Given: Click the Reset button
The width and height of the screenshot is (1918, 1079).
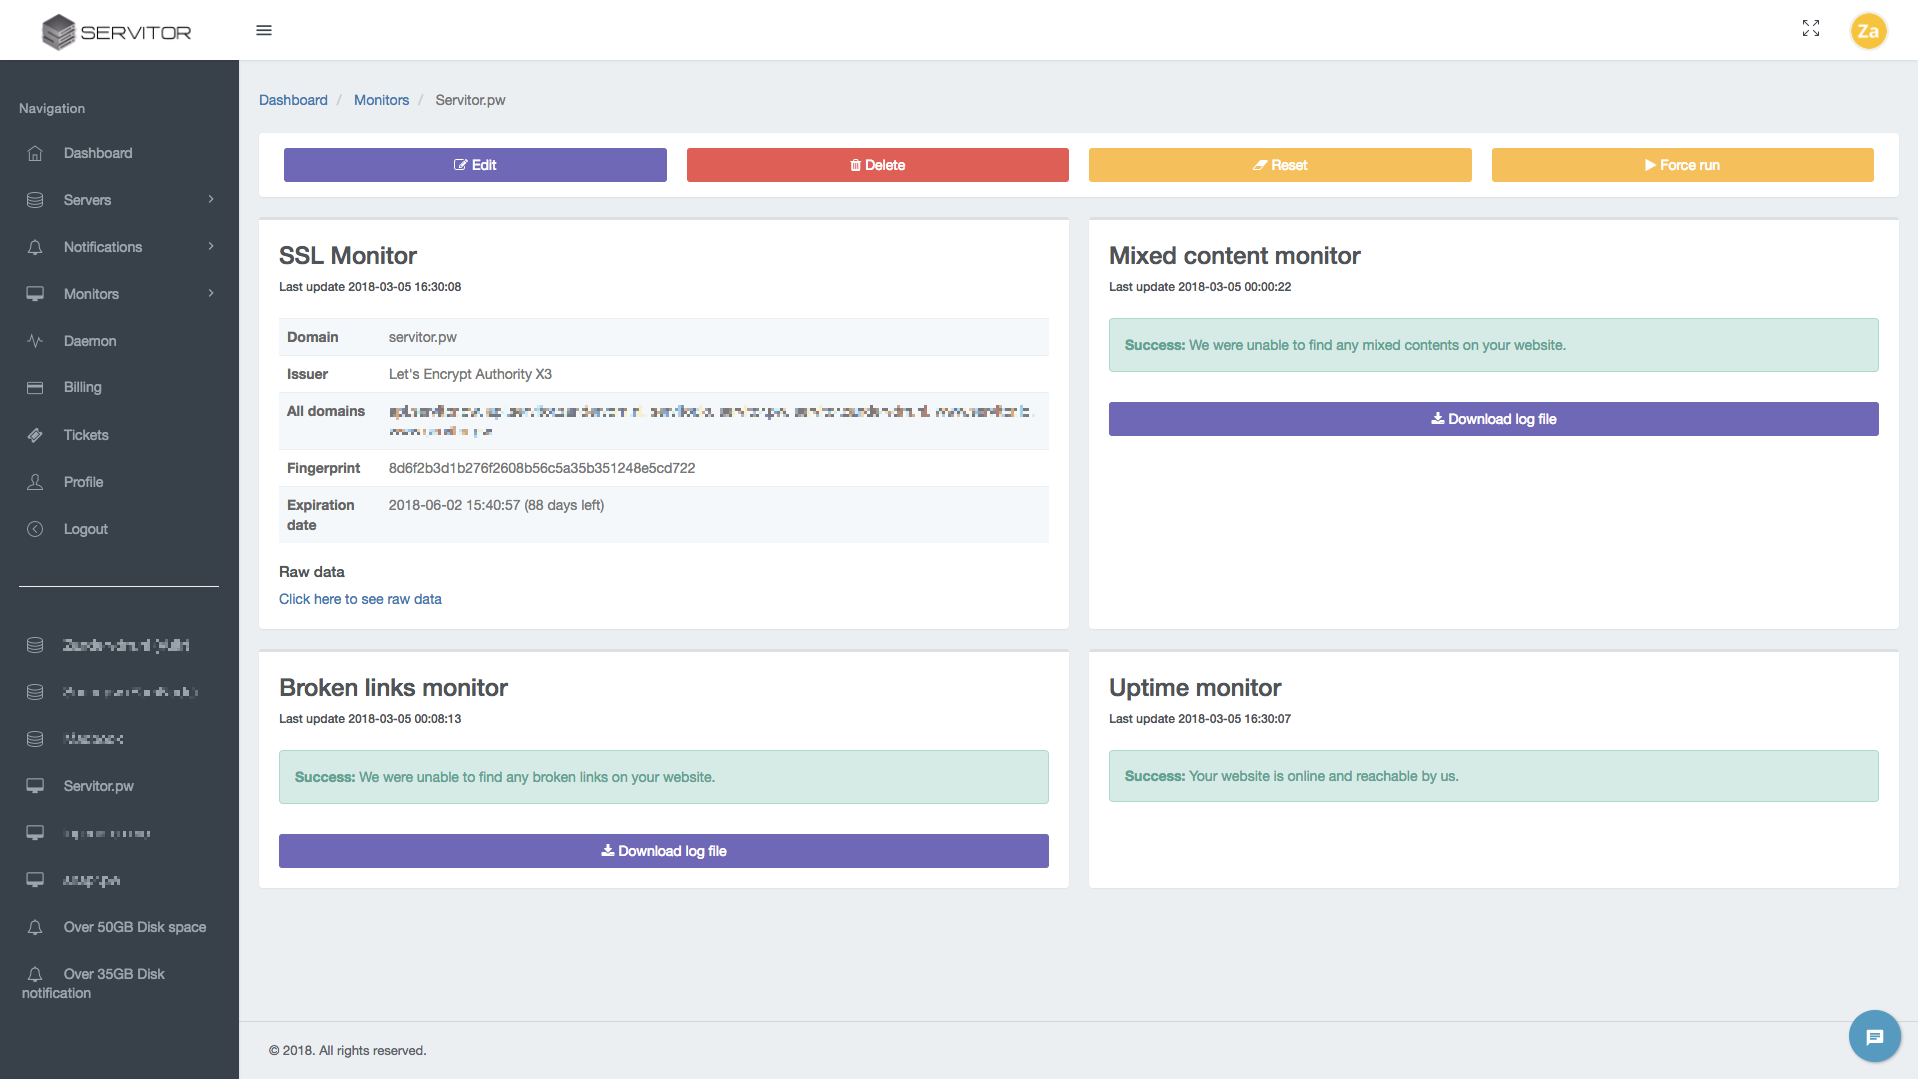Looking at the screenshot, I should (x=1280, y=165).
